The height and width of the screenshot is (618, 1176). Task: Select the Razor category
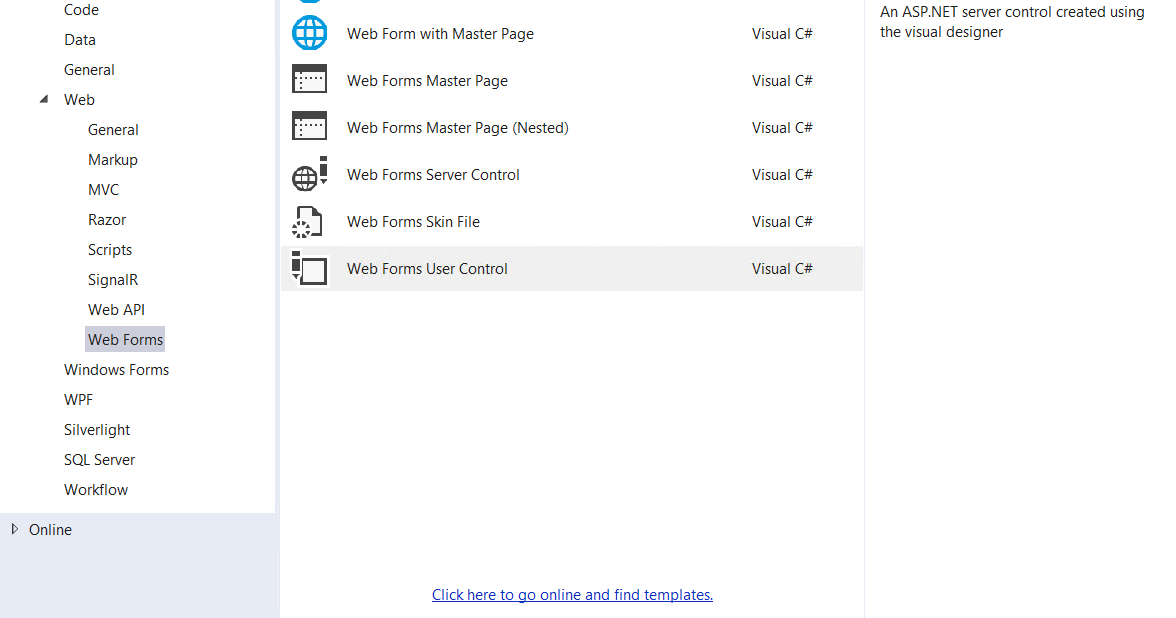106,220
